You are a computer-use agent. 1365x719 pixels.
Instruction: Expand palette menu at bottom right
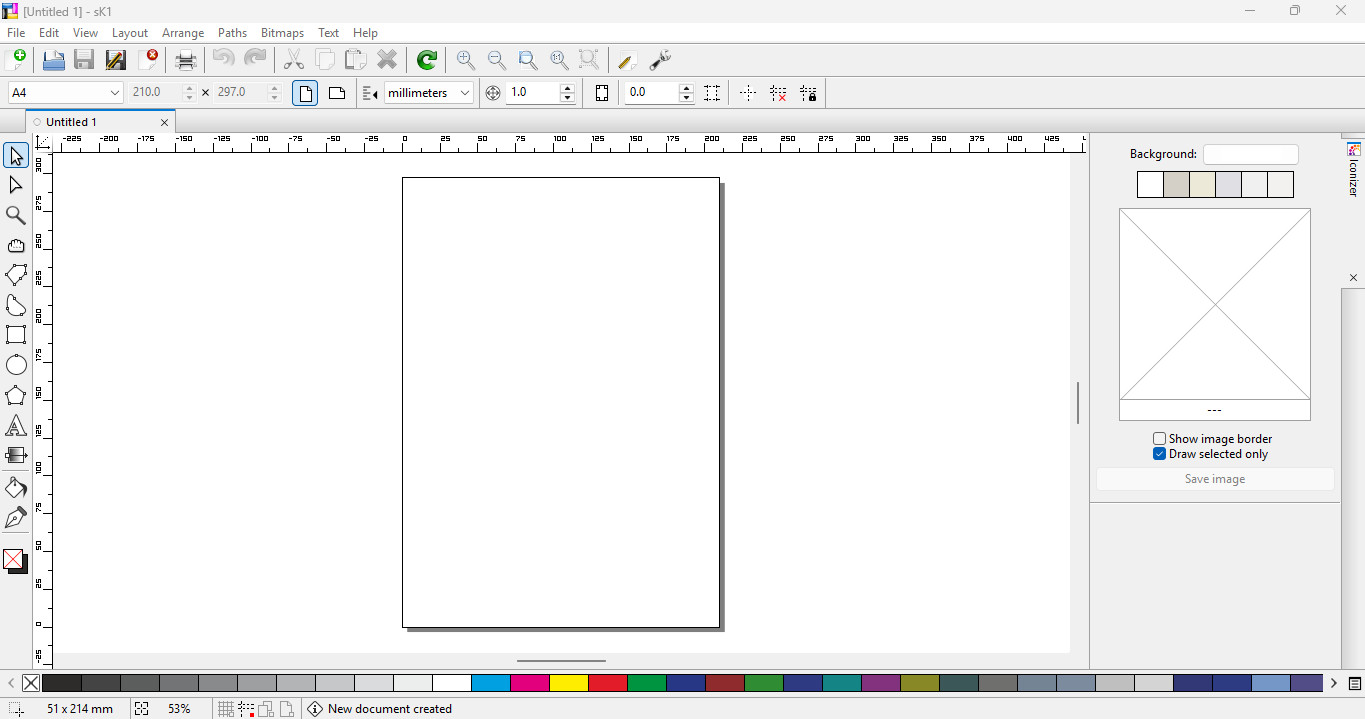coord(1355,684)
